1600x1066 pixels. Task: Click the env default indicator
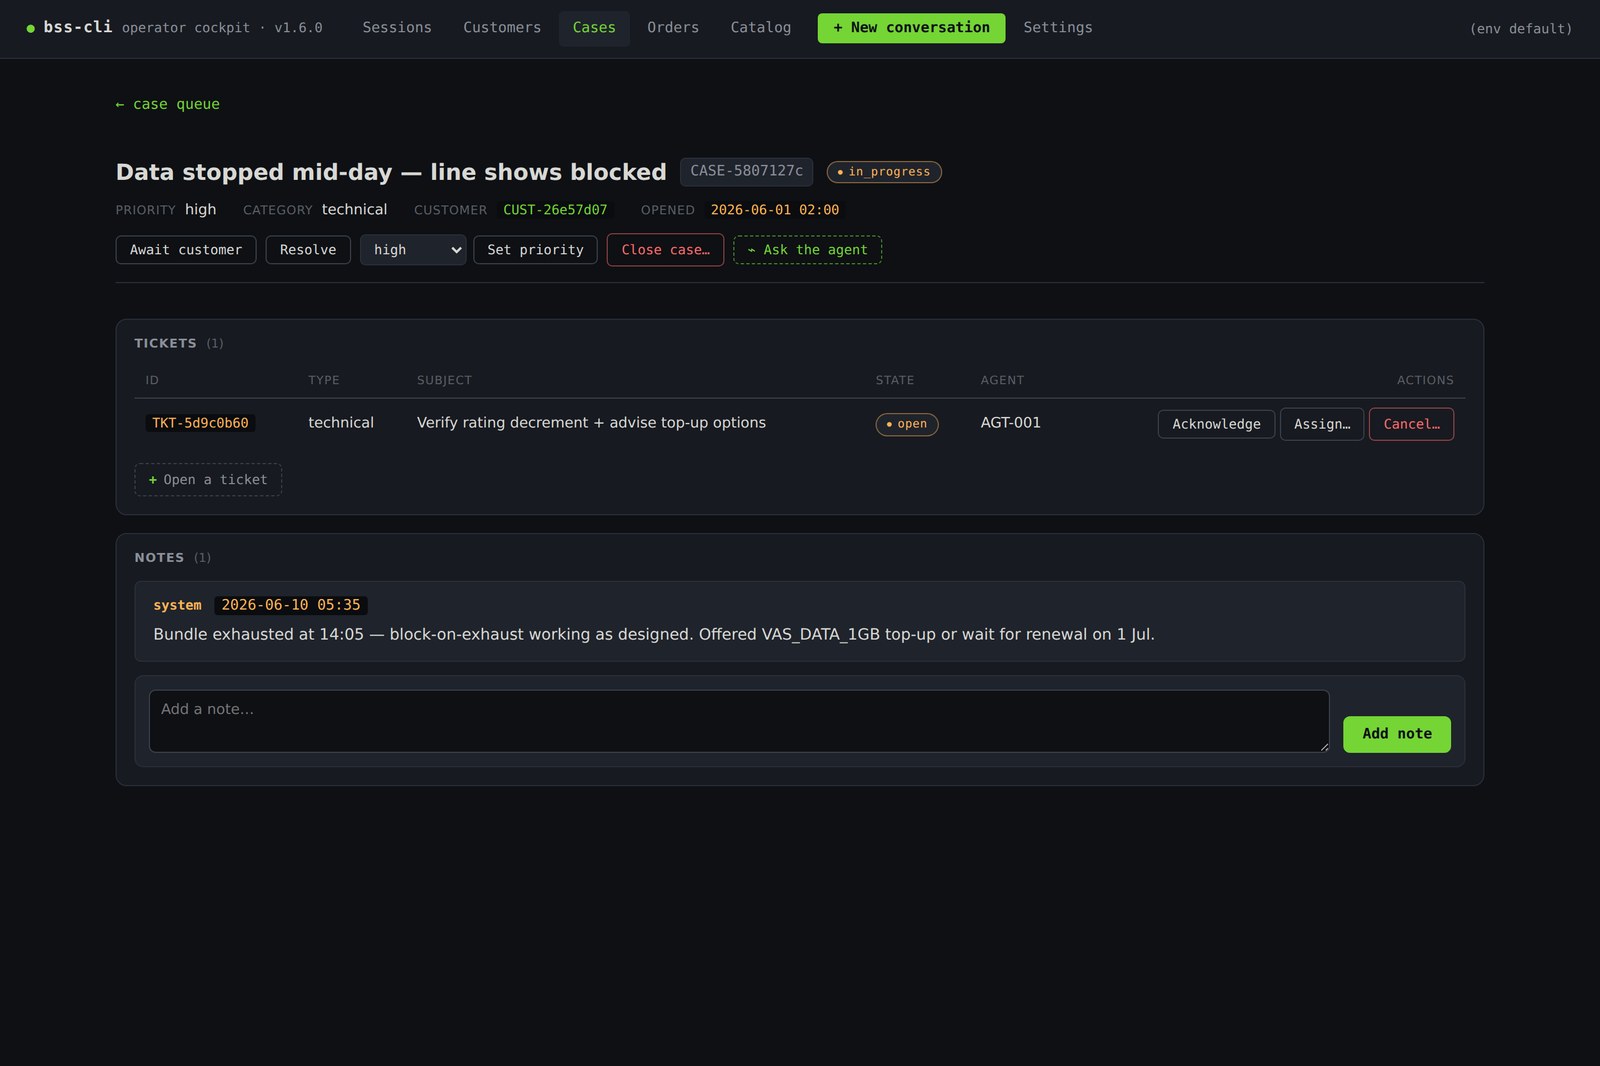pyautogui.click(x=1521, y=29)
